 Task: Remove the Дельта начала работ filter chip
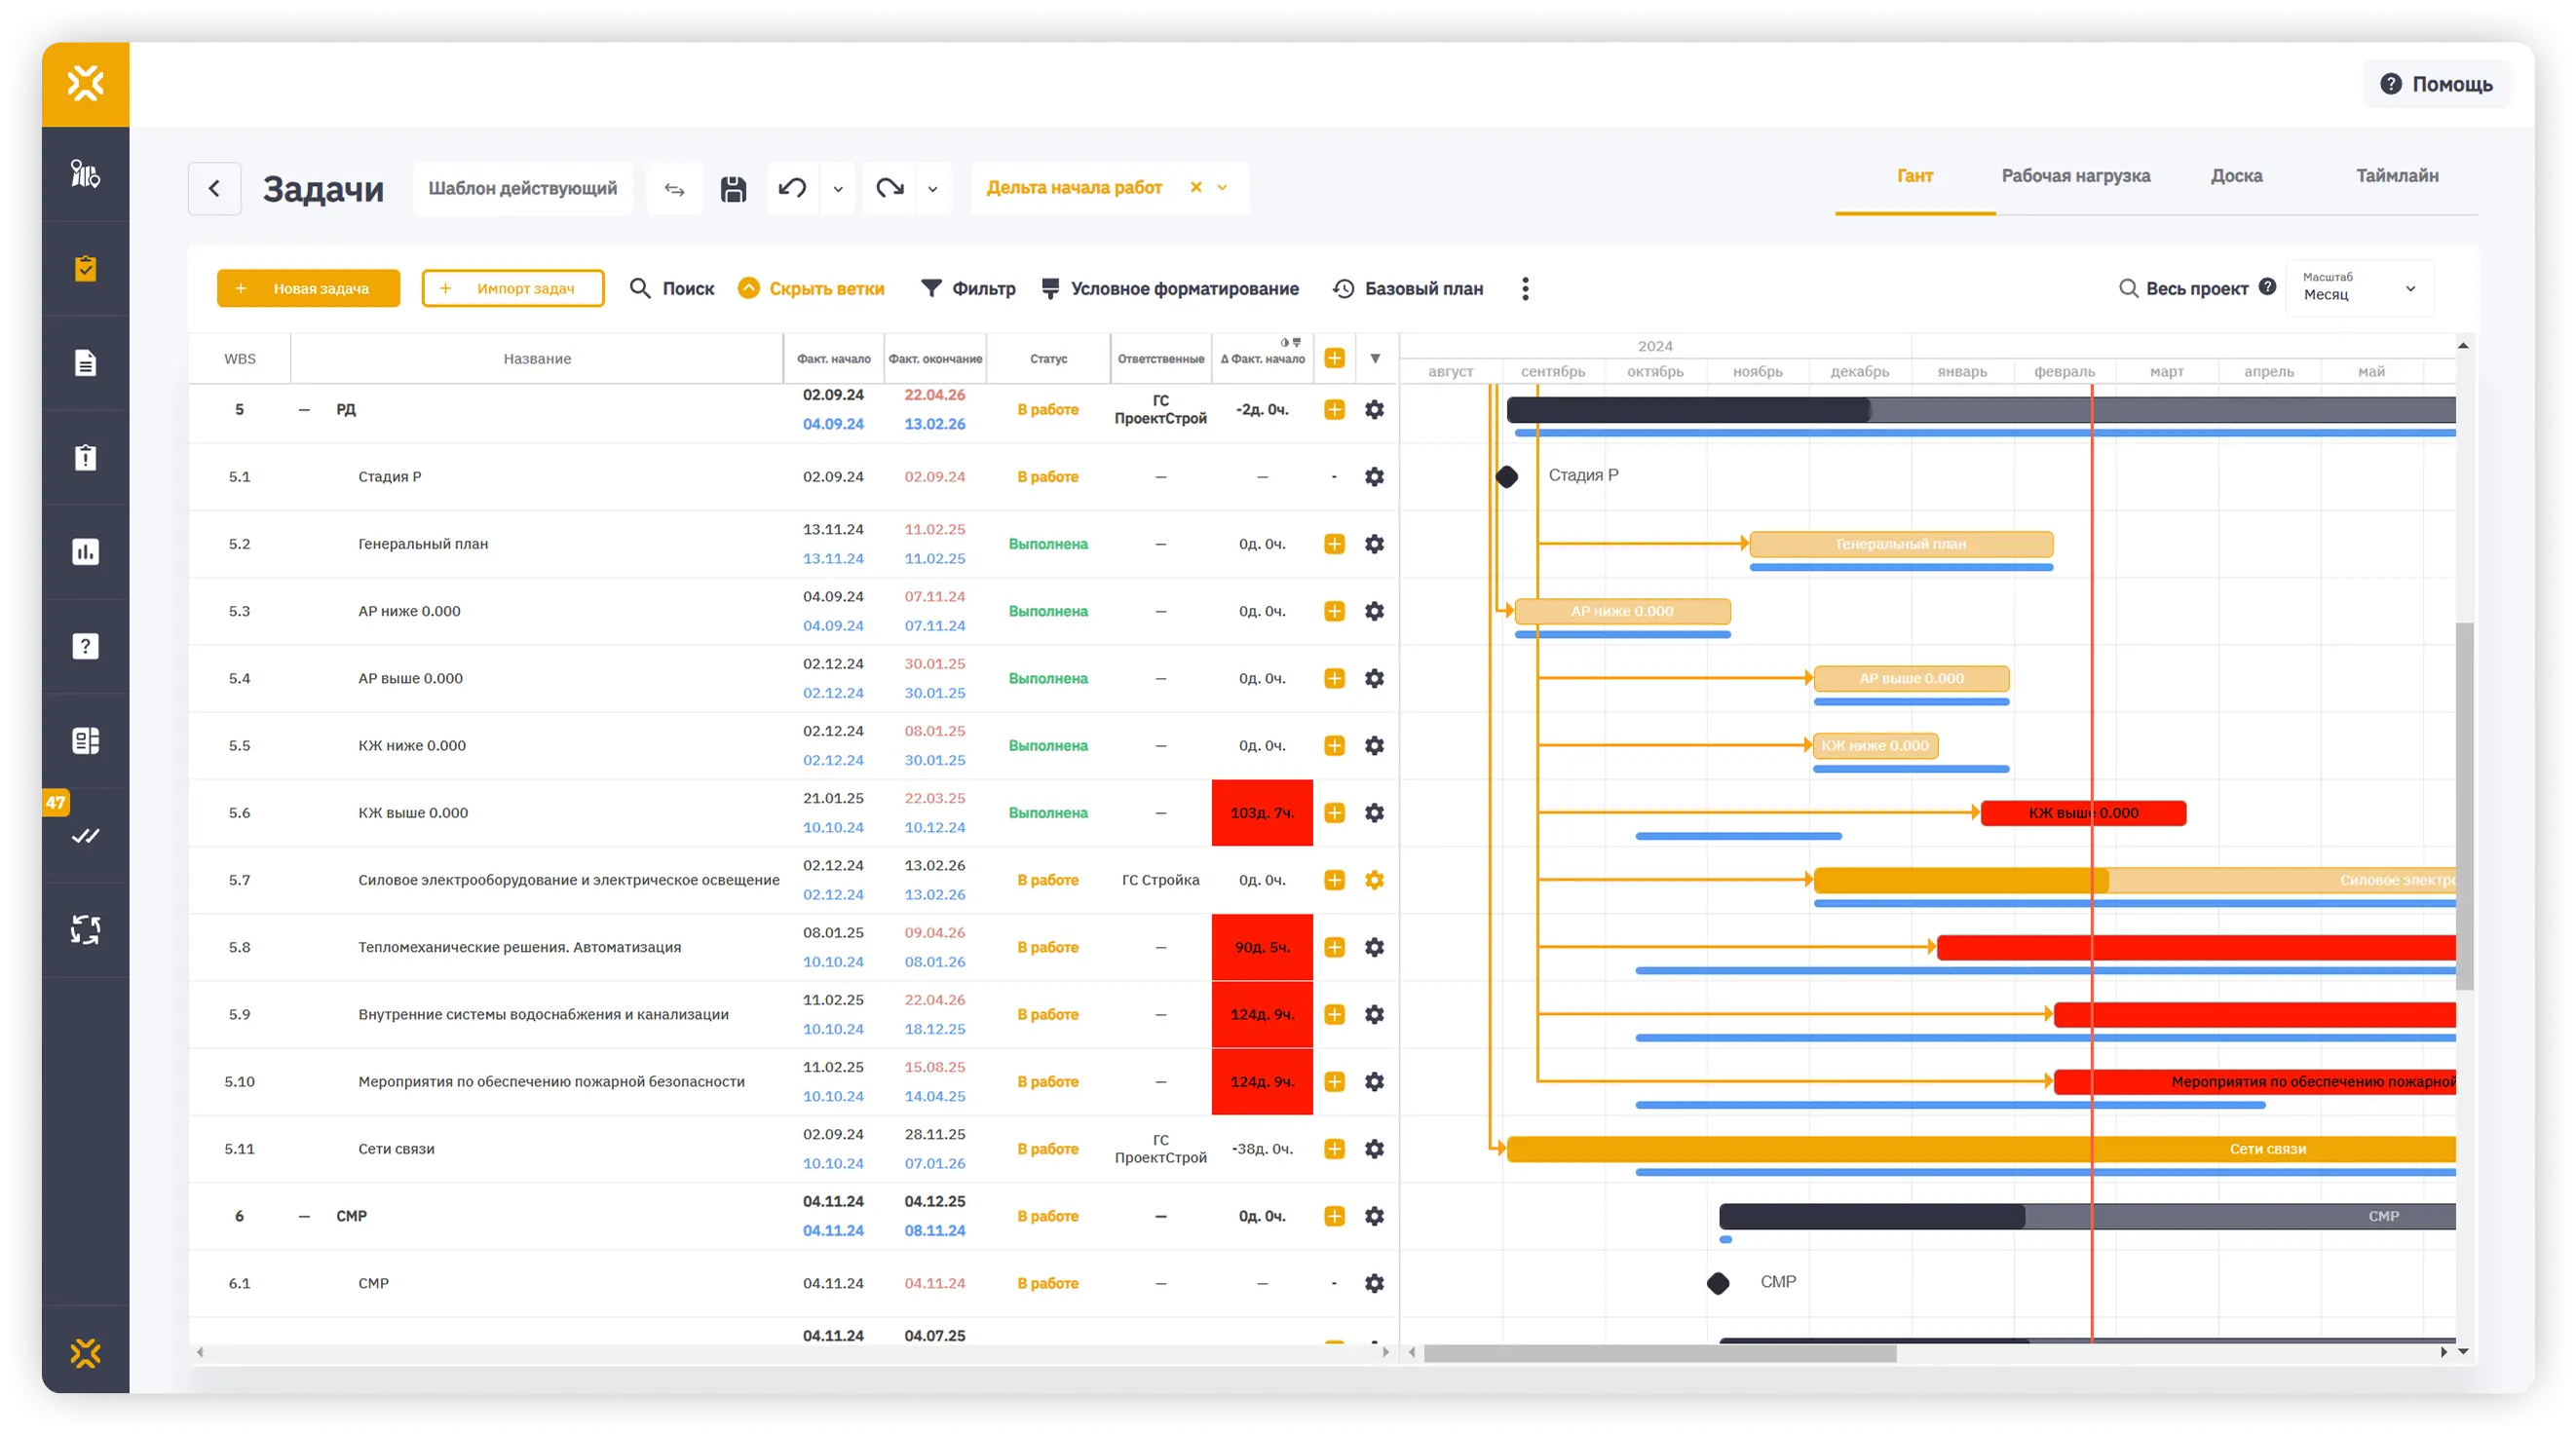[x=1196, y=187]
